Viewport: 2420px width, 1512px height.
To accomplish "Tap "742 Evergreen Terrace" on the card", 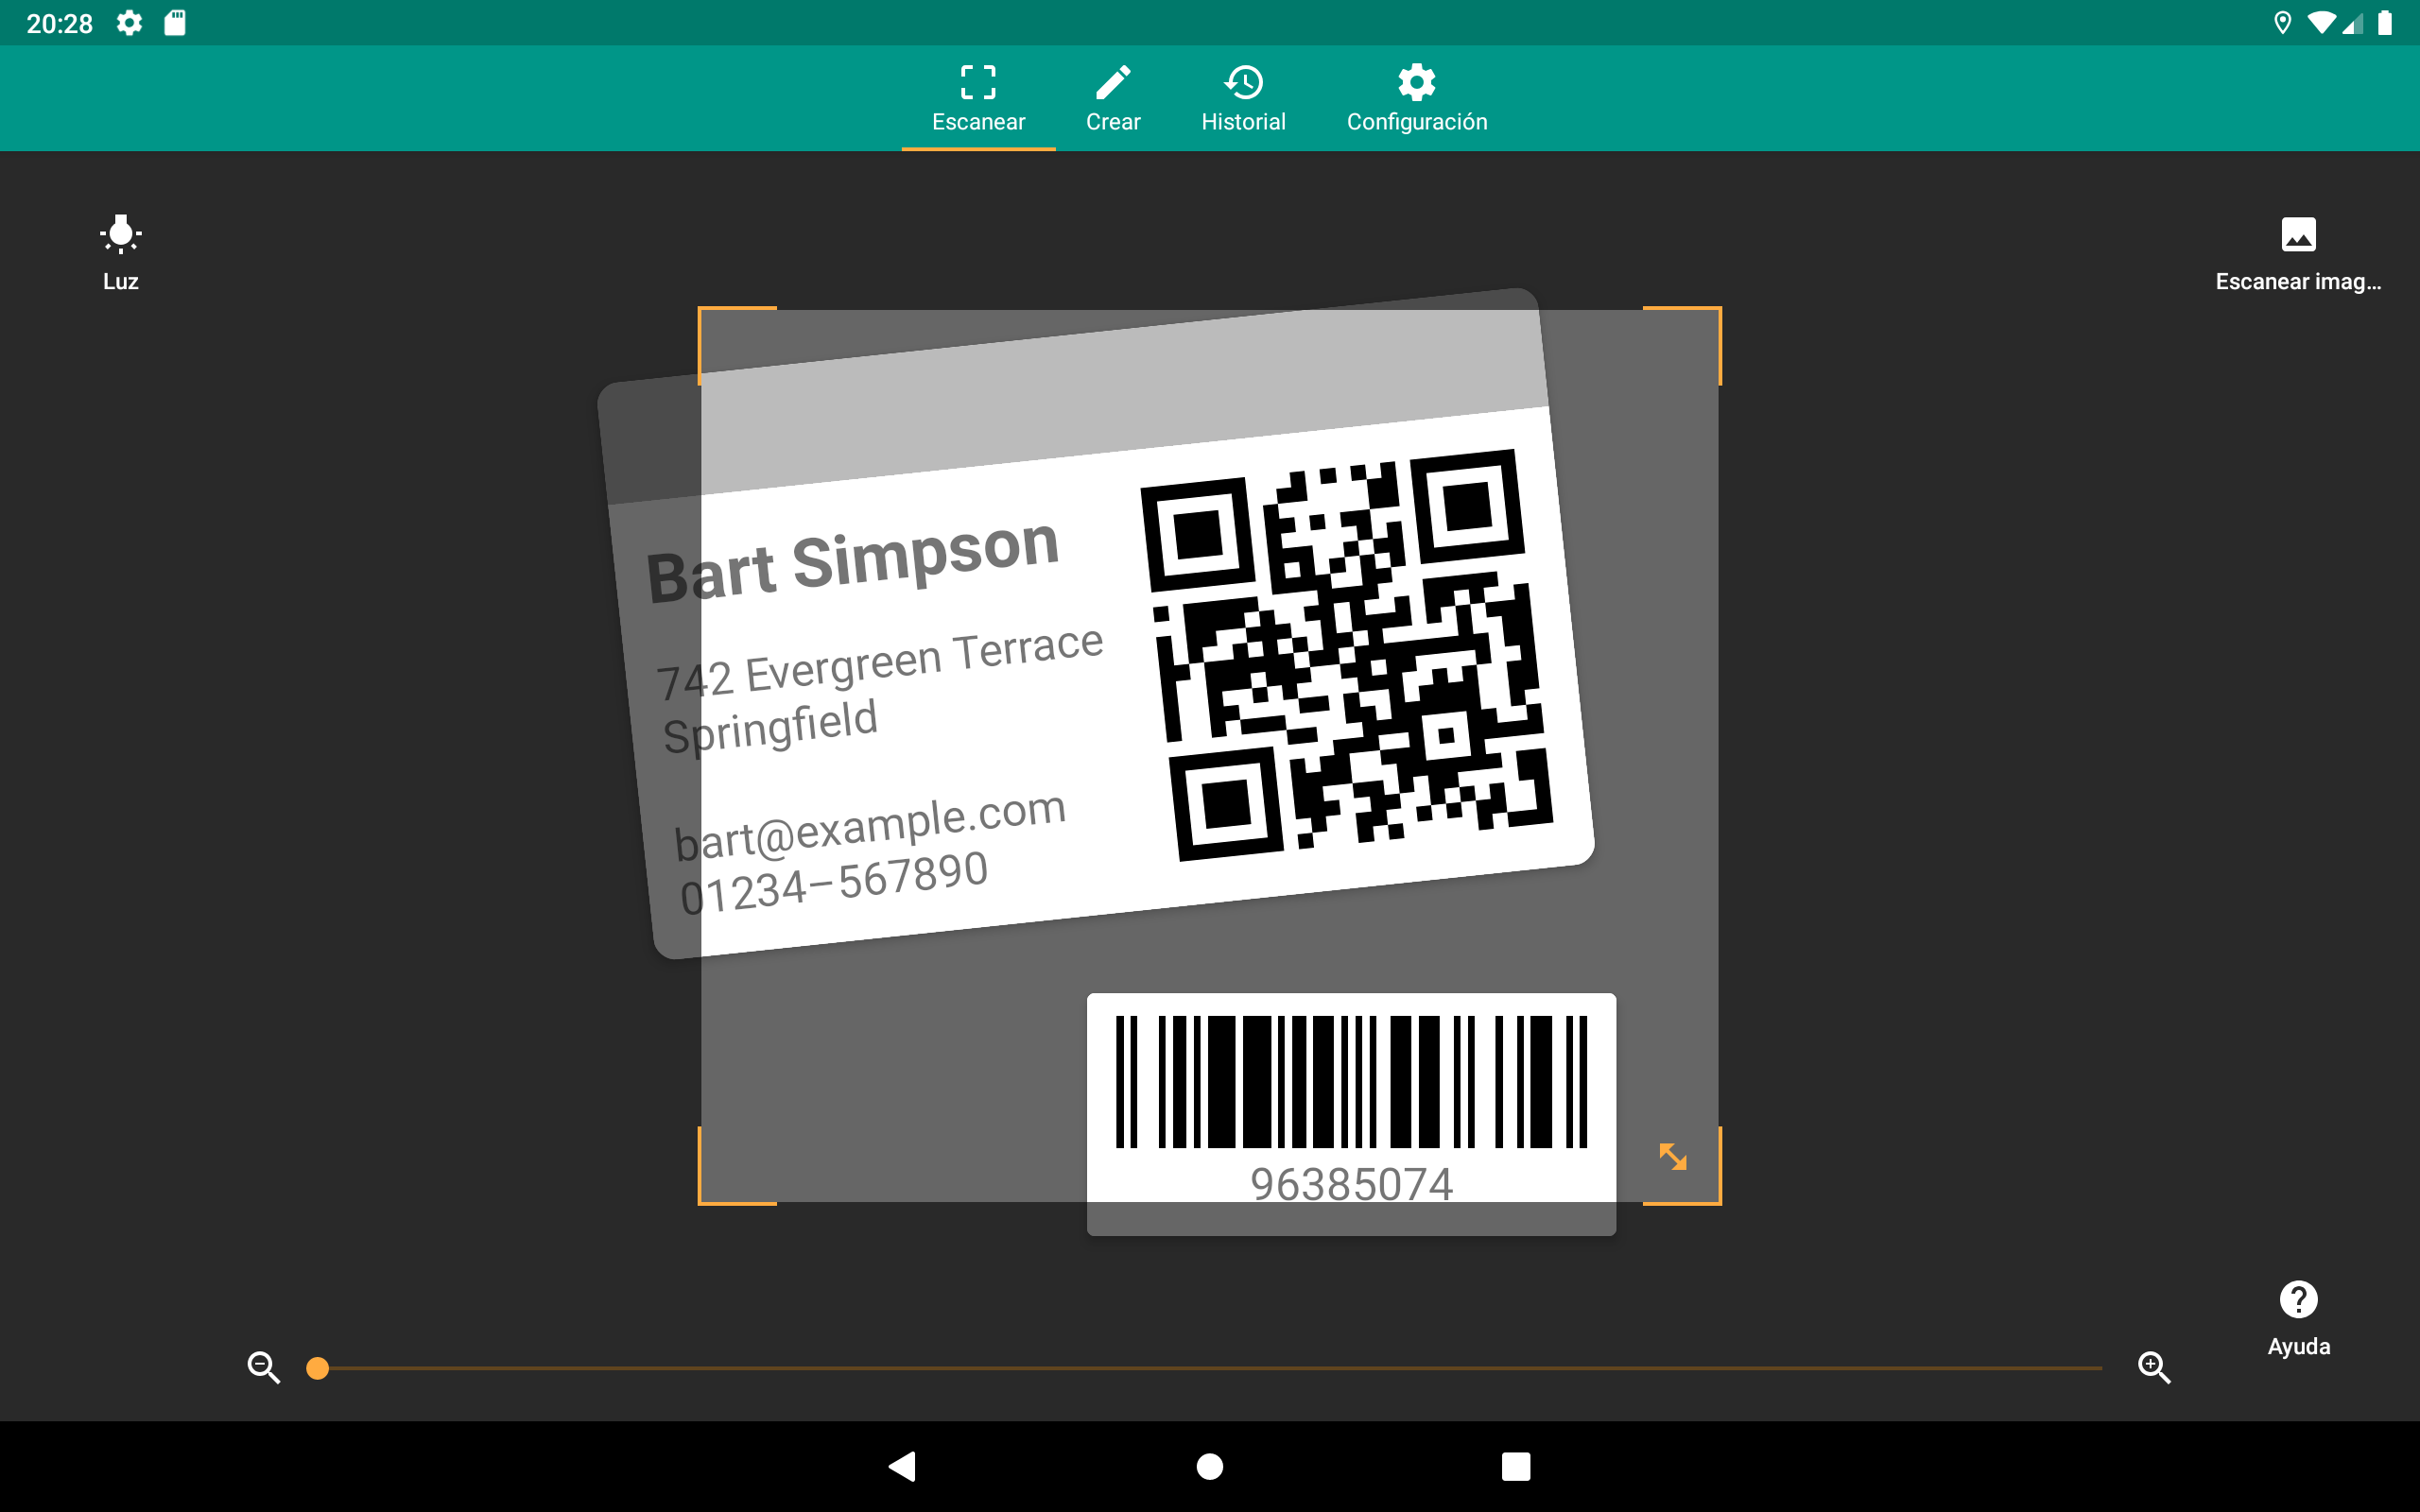I will pos(880,663).
